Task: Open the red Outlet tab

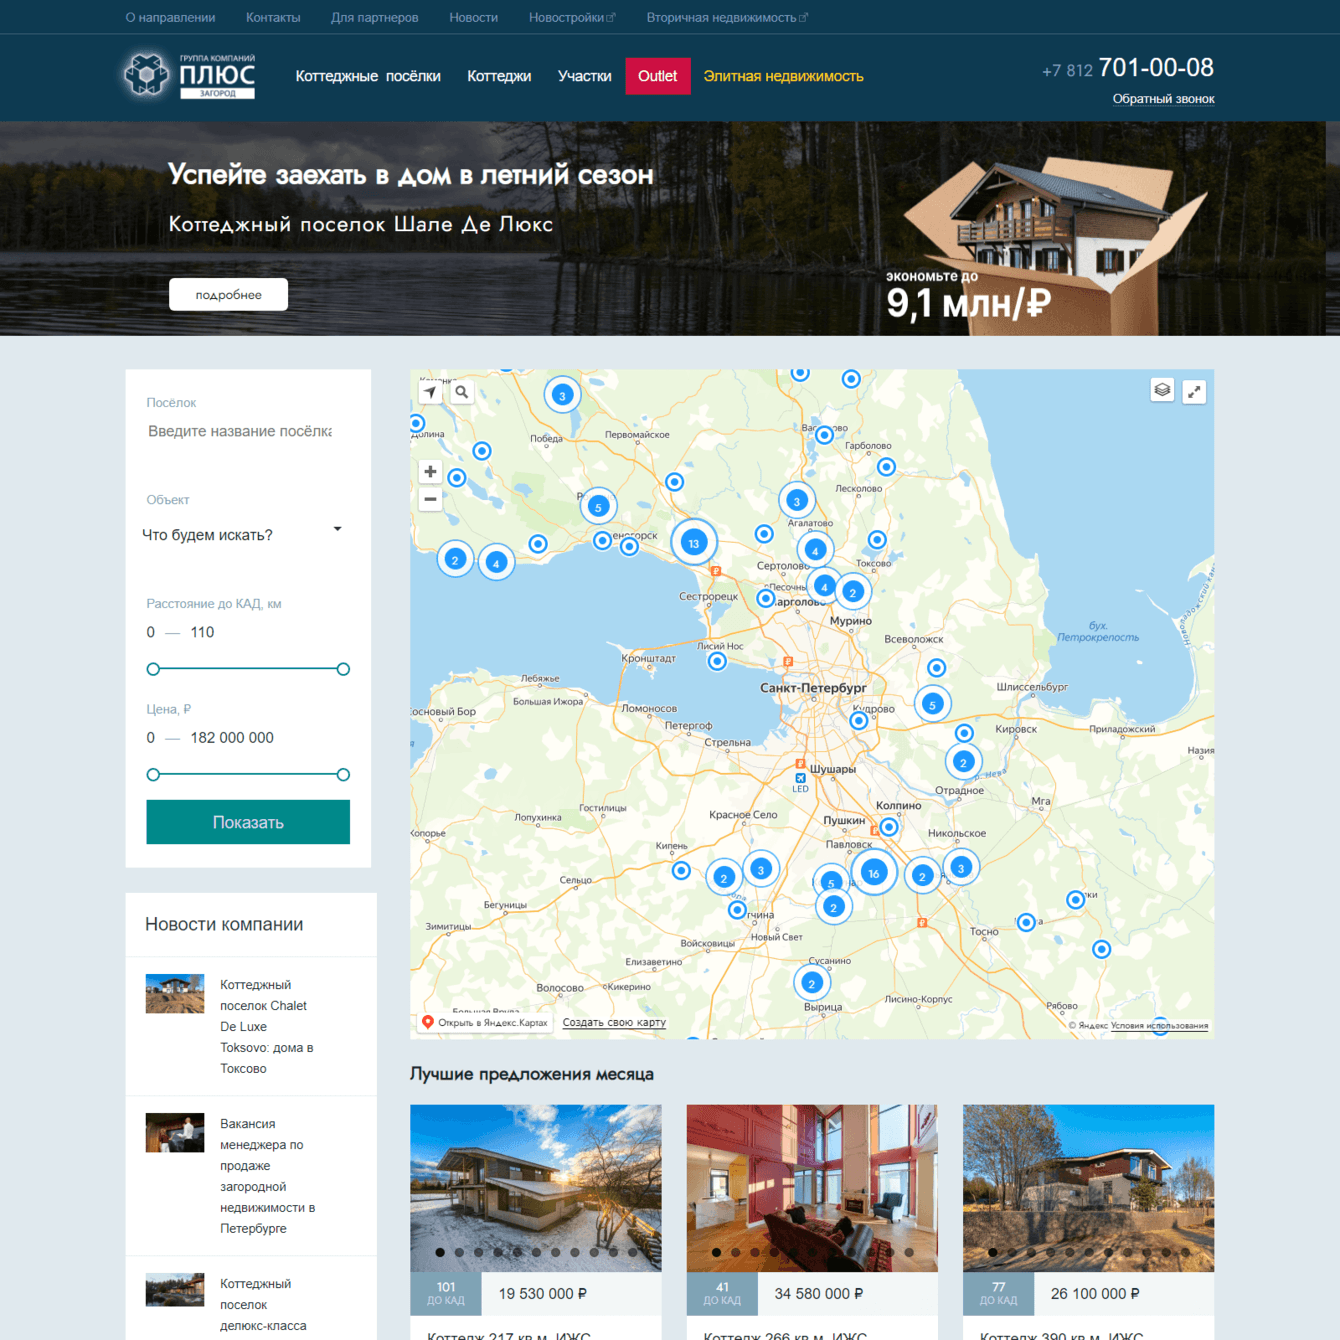Action: tap(658, 76)
